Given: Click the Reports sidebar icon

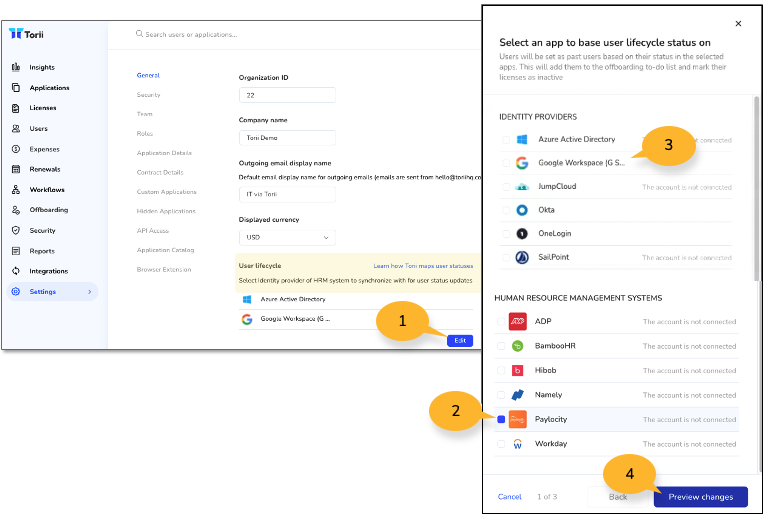Looking at the screenshot, I should point(16,251).
